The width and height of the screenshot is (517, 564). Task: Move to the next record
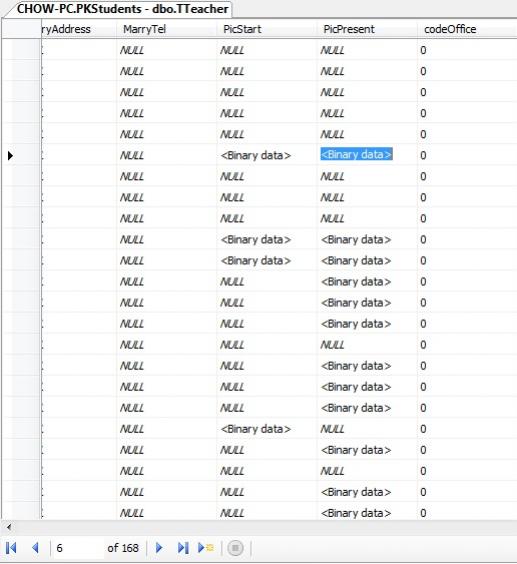159,548
